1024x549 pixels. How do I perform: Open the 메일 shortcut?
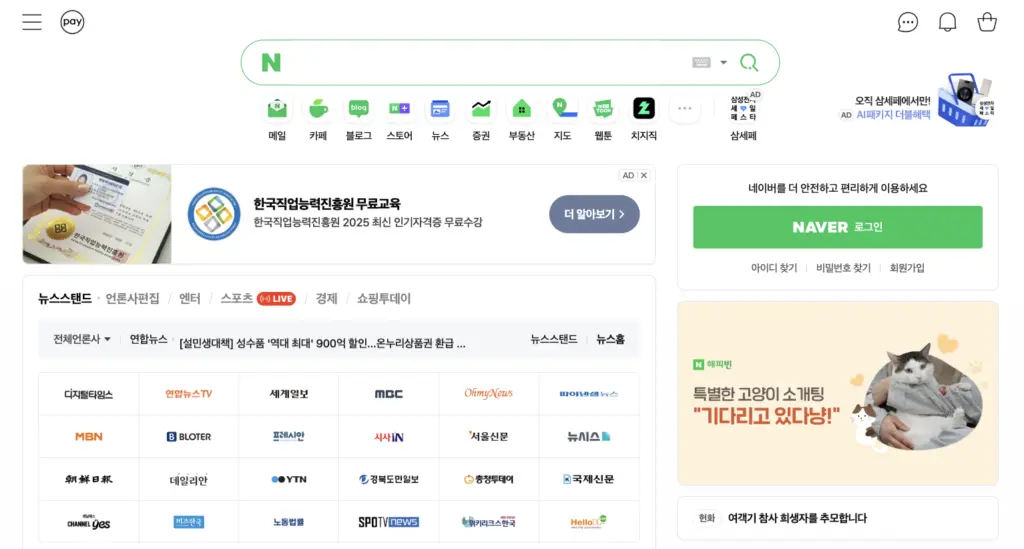pyautogui.click(x=278, y=119)
